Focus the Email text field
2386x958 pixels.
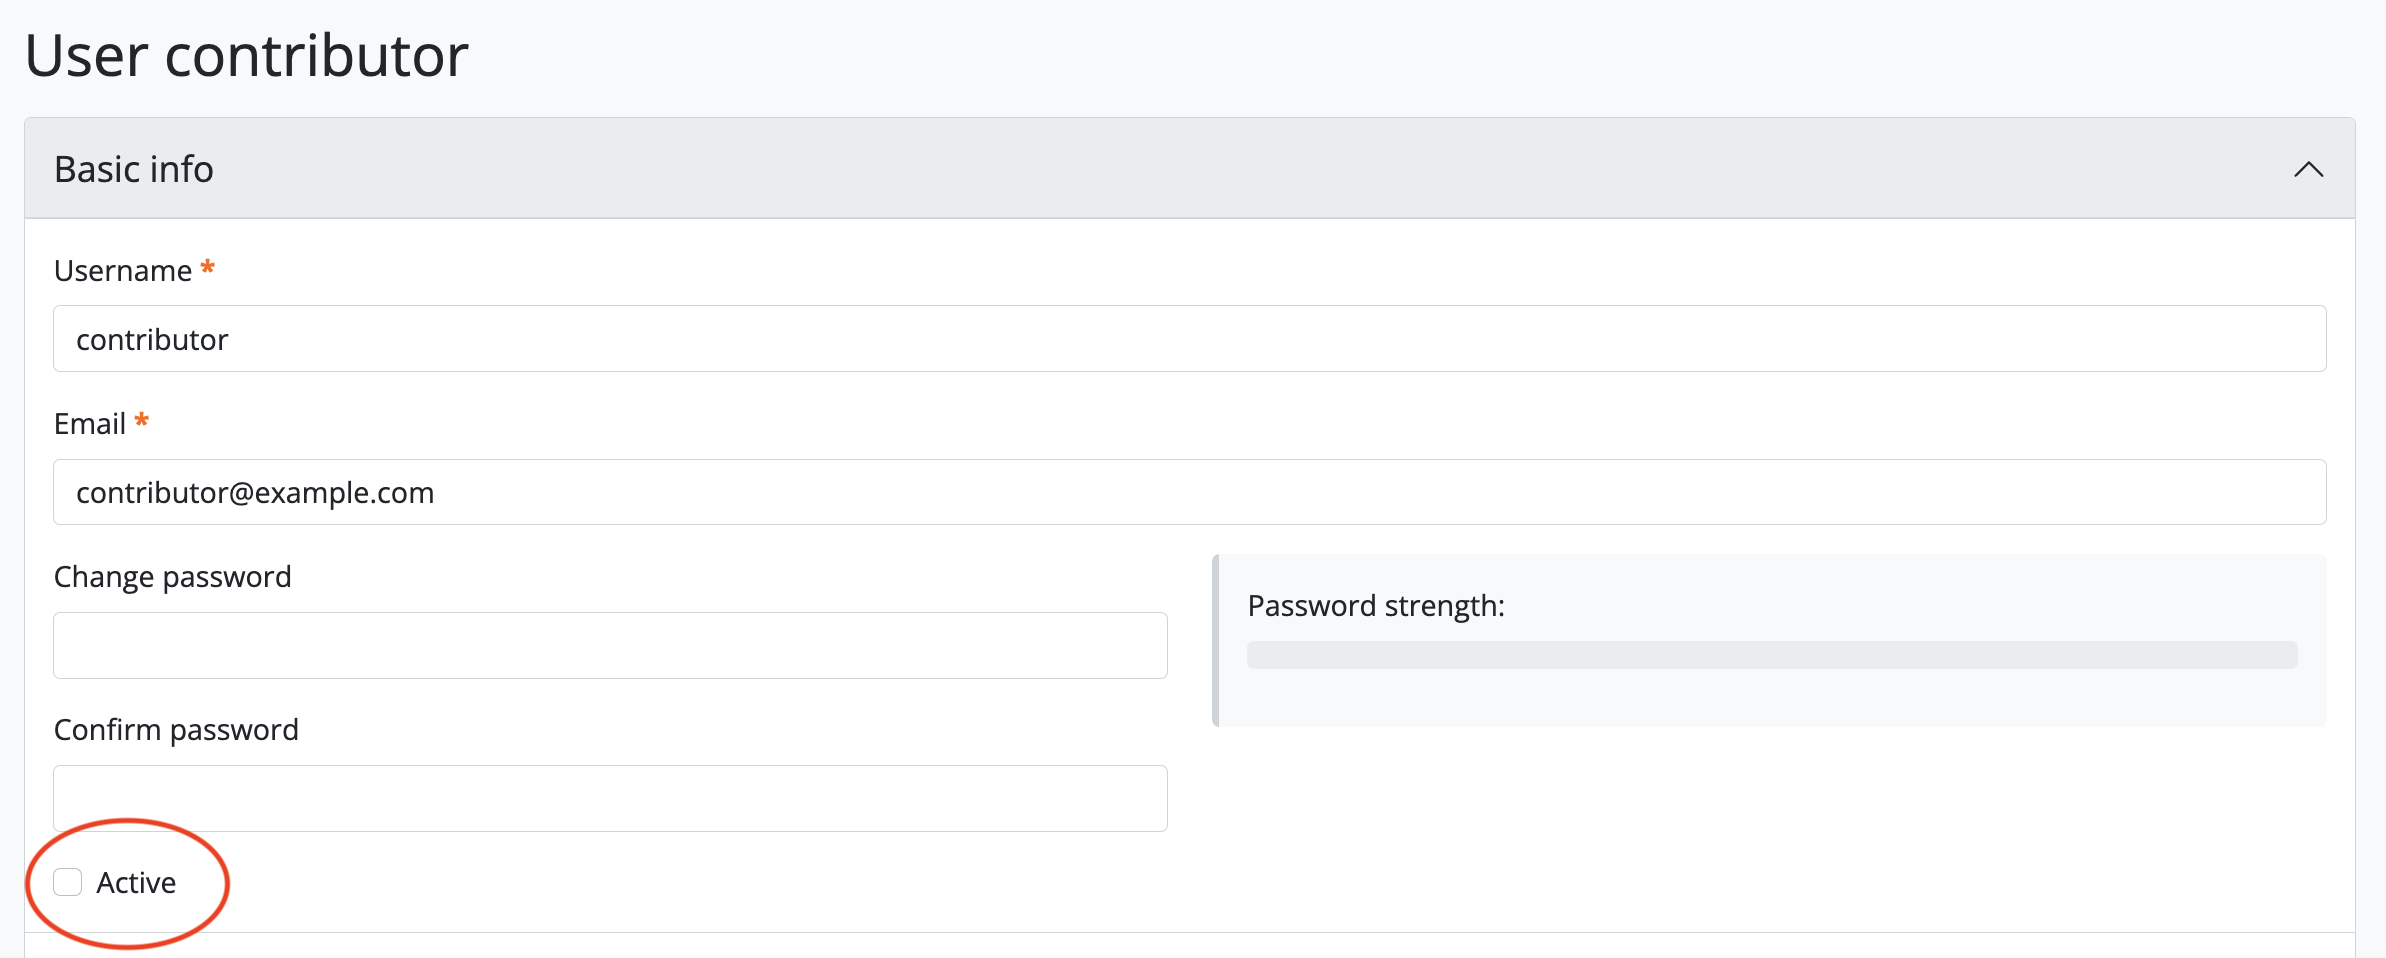pyautogui.click(x=1190, y=492)
